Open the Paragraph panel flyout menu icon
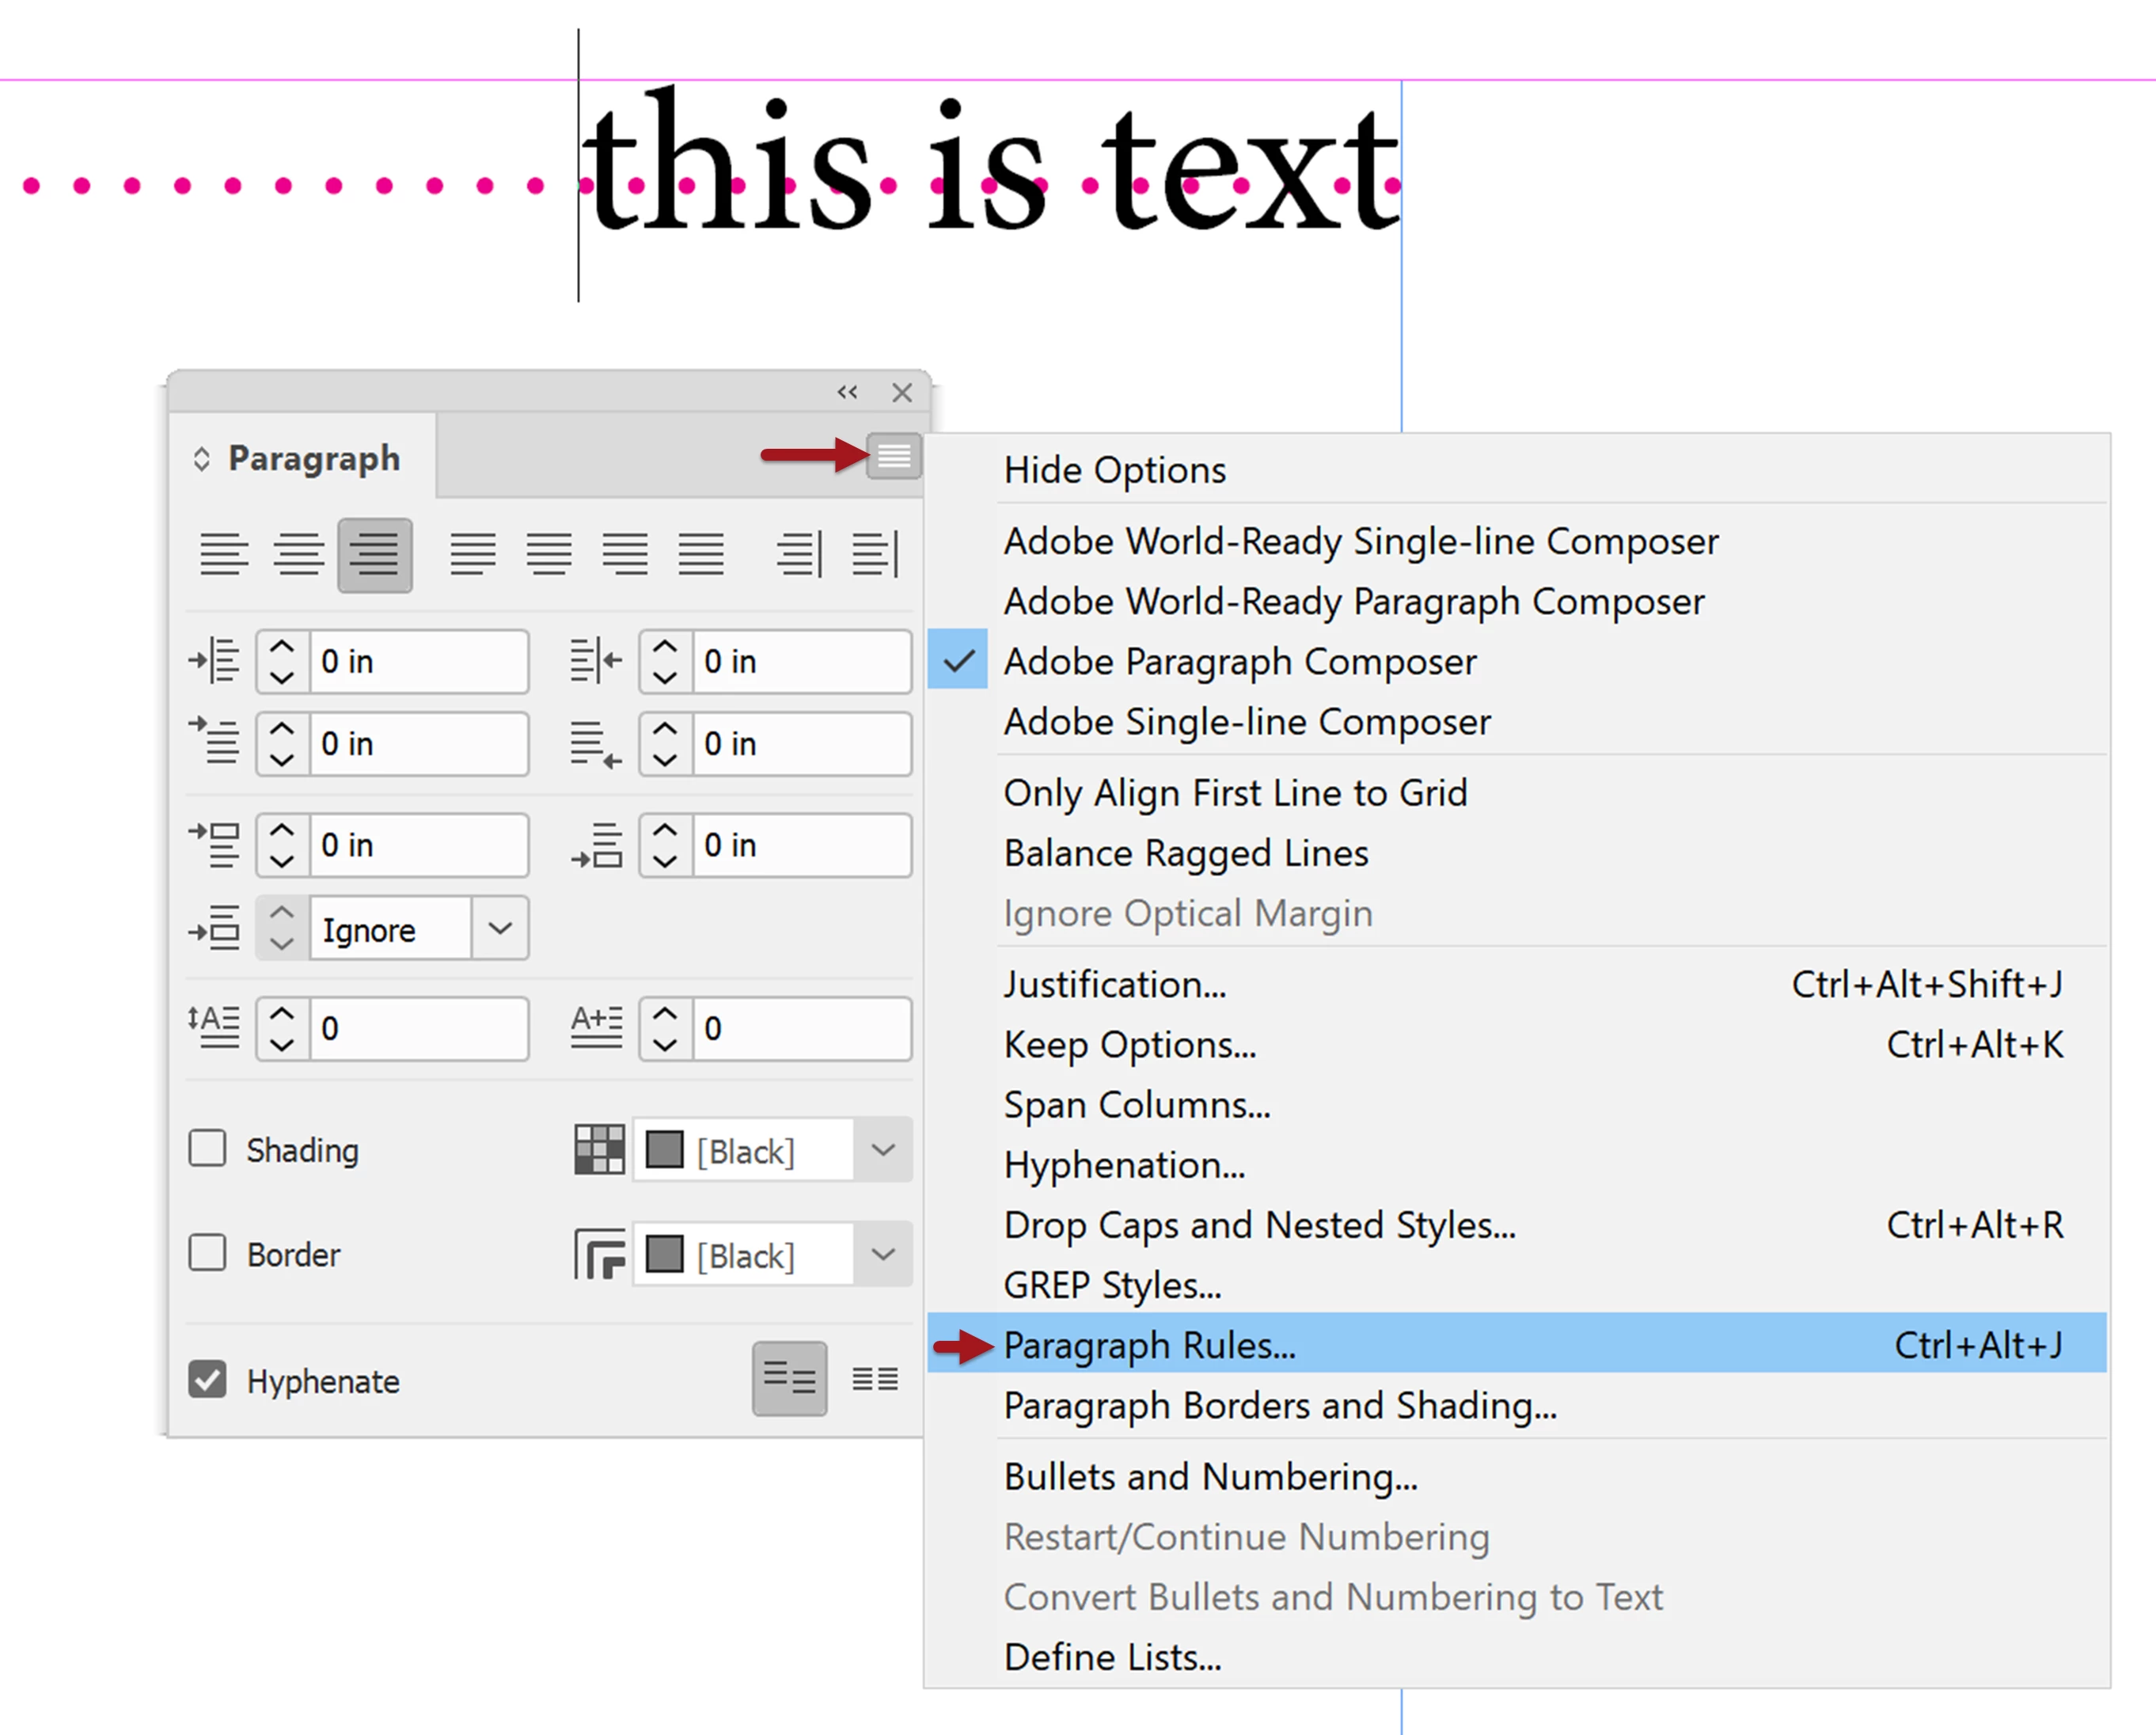 (x=893, y=457)
